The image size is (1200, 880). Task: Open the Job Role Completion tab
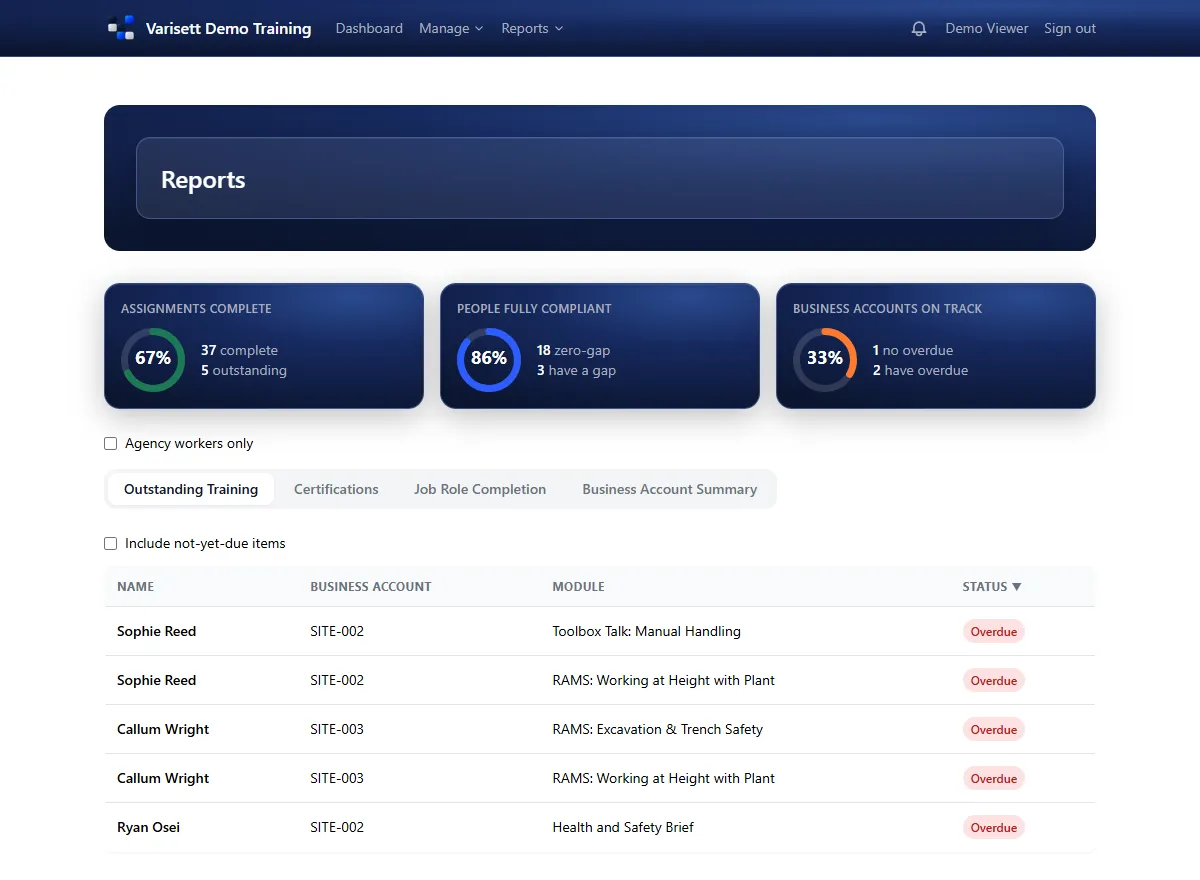pos(480,489)
